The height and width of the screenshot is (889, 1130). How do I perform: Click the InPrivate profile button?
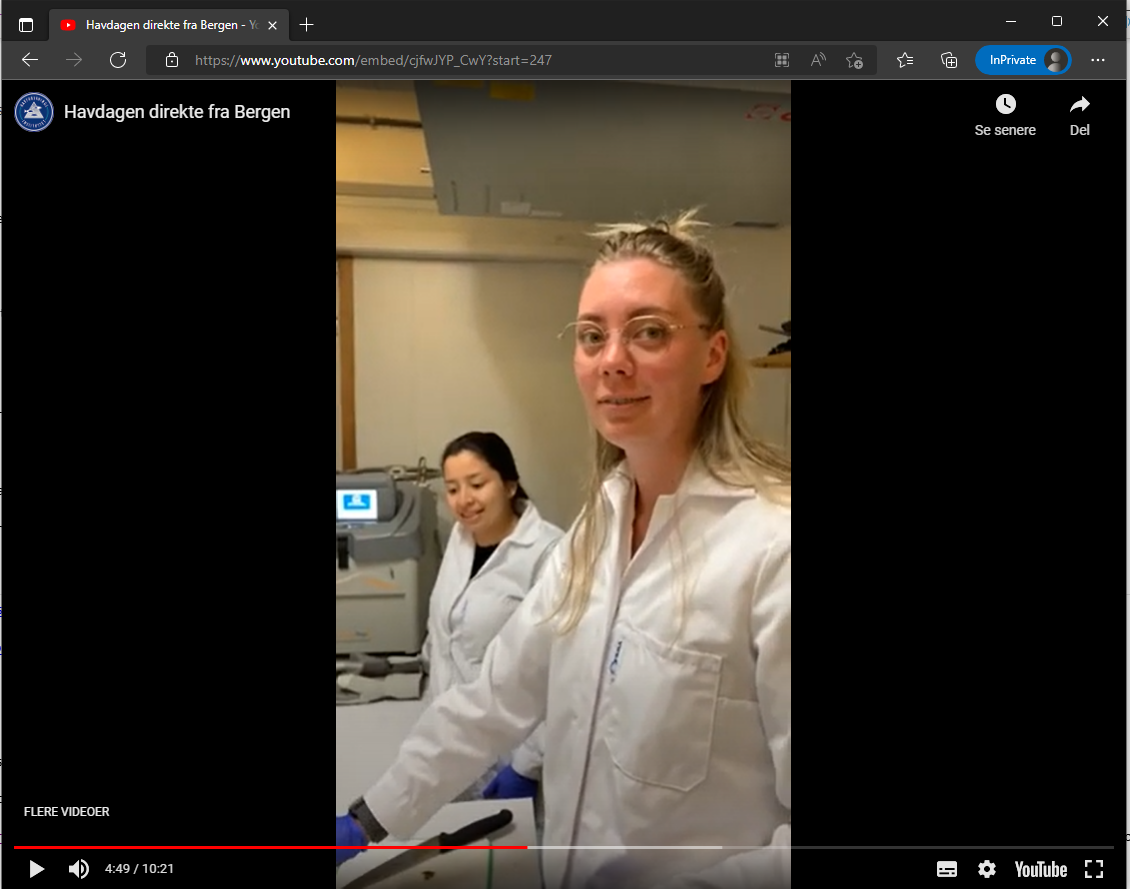pos(1023,60)
